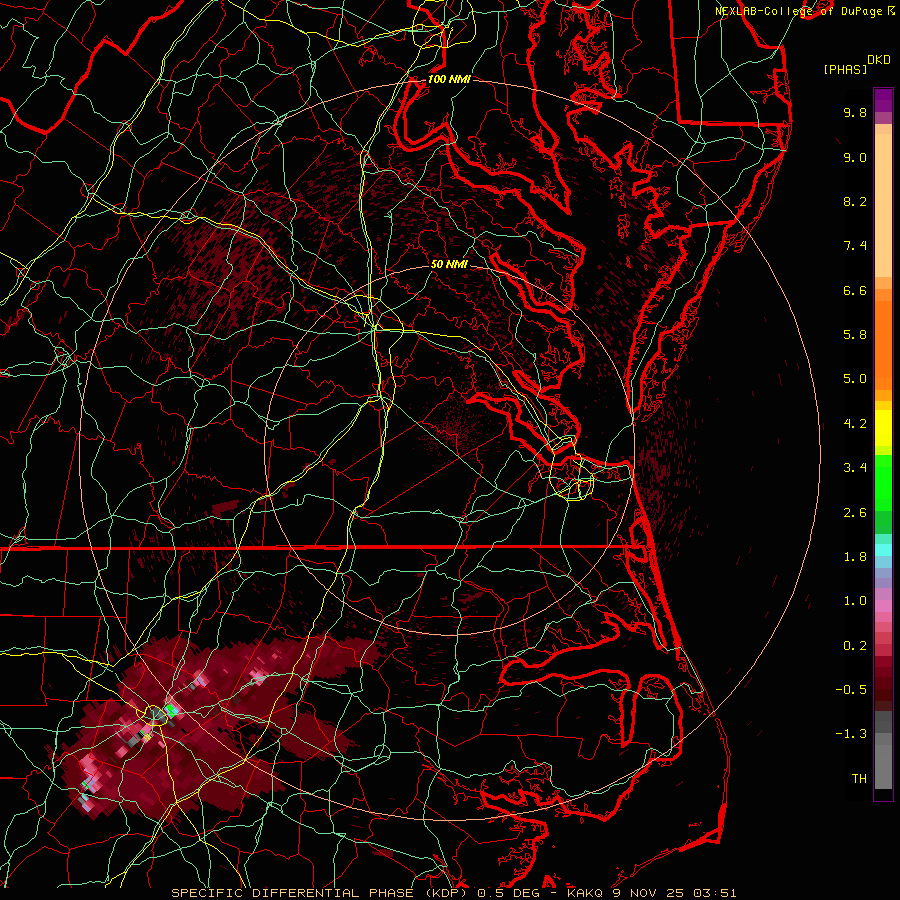Select the 6.6 value on color scale
The width and height of the screenshot is (900, 900).
point(855,290)
